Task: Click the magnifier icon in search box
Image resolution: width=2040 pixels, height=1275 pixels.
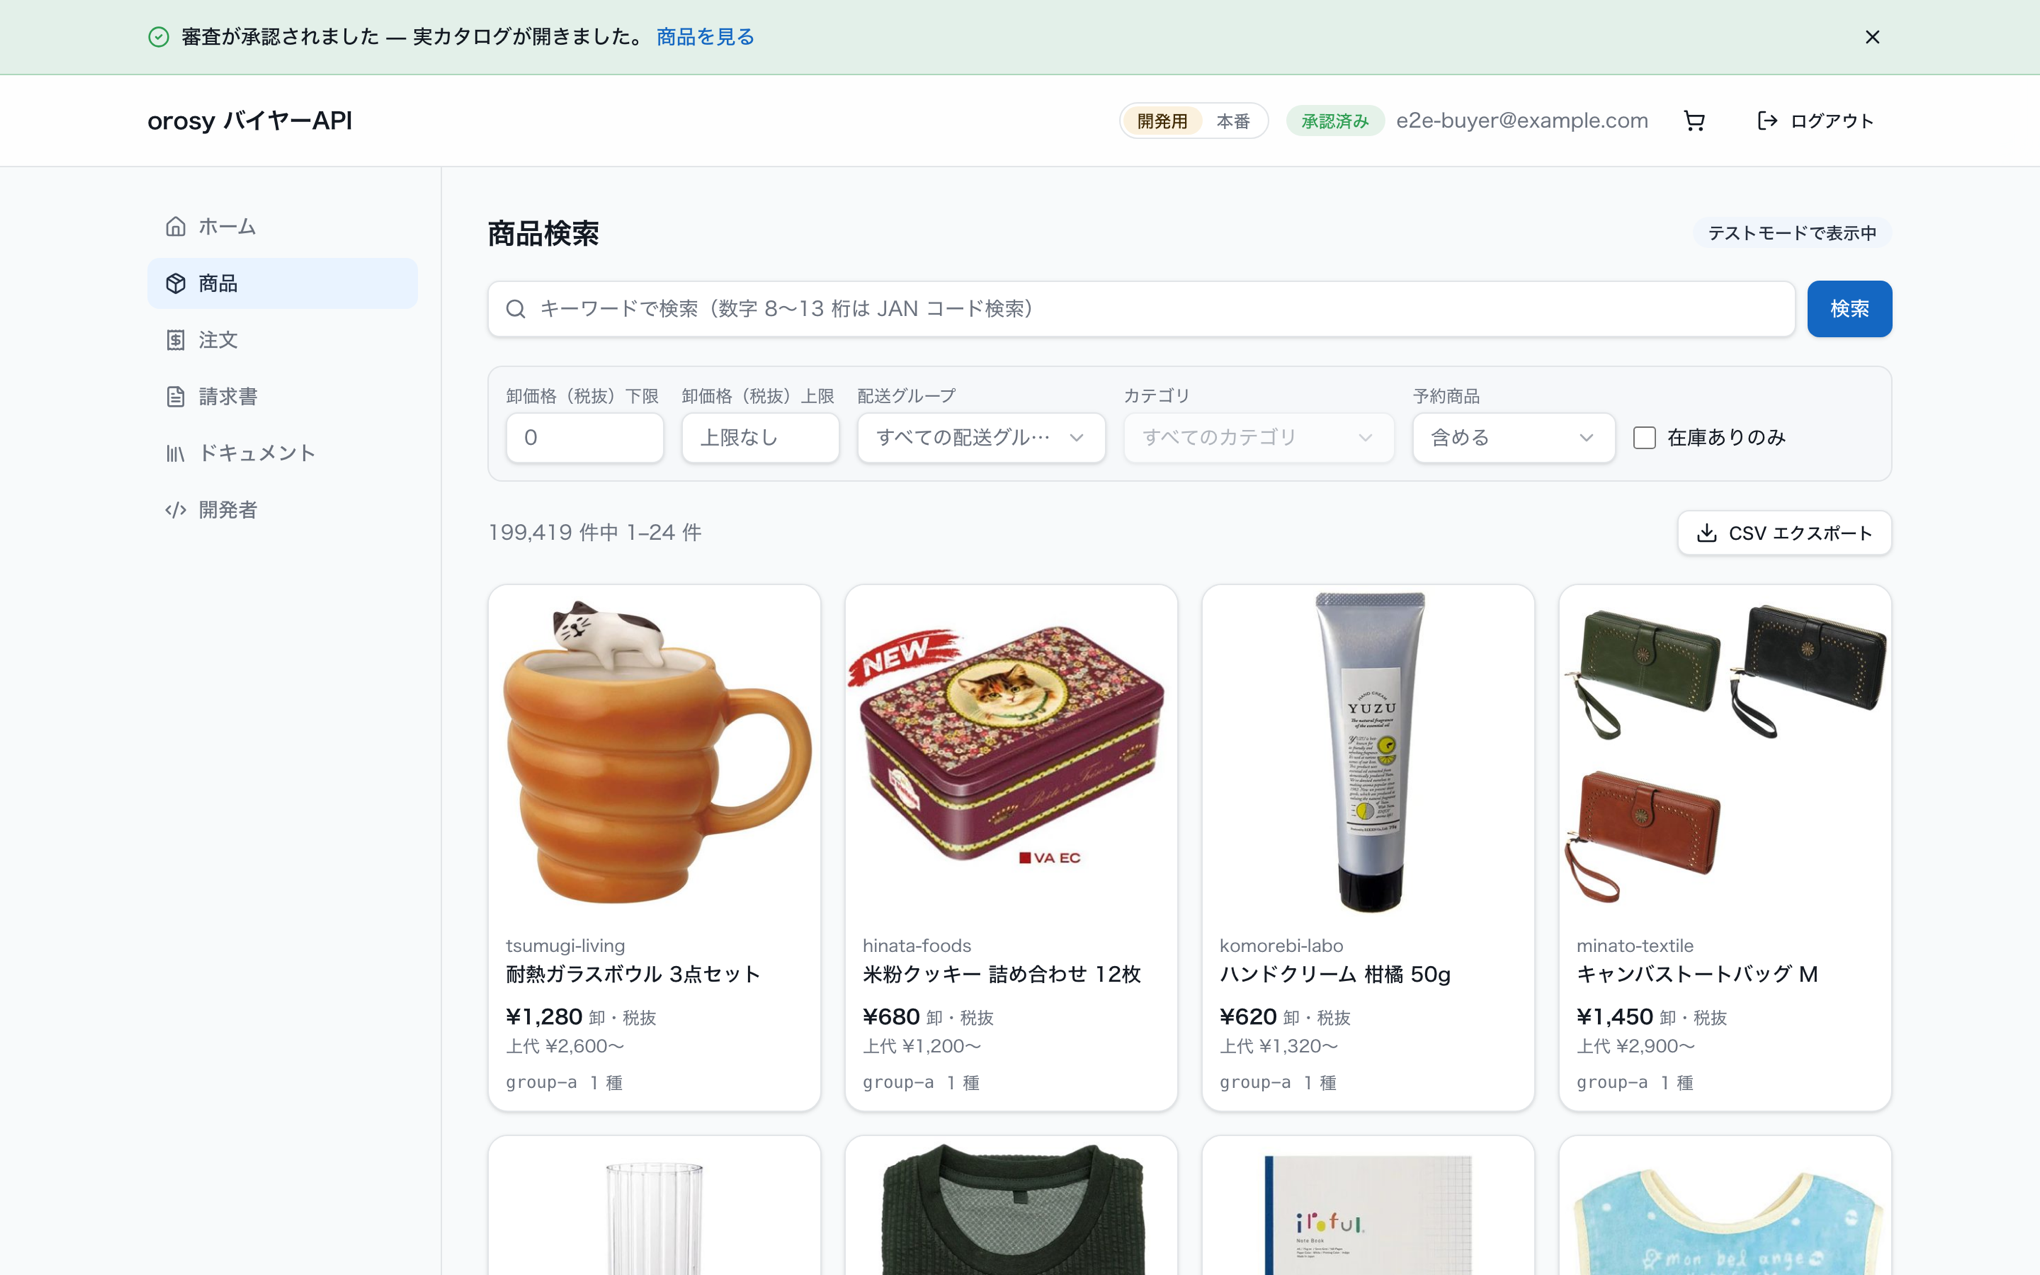Action: 516,309
